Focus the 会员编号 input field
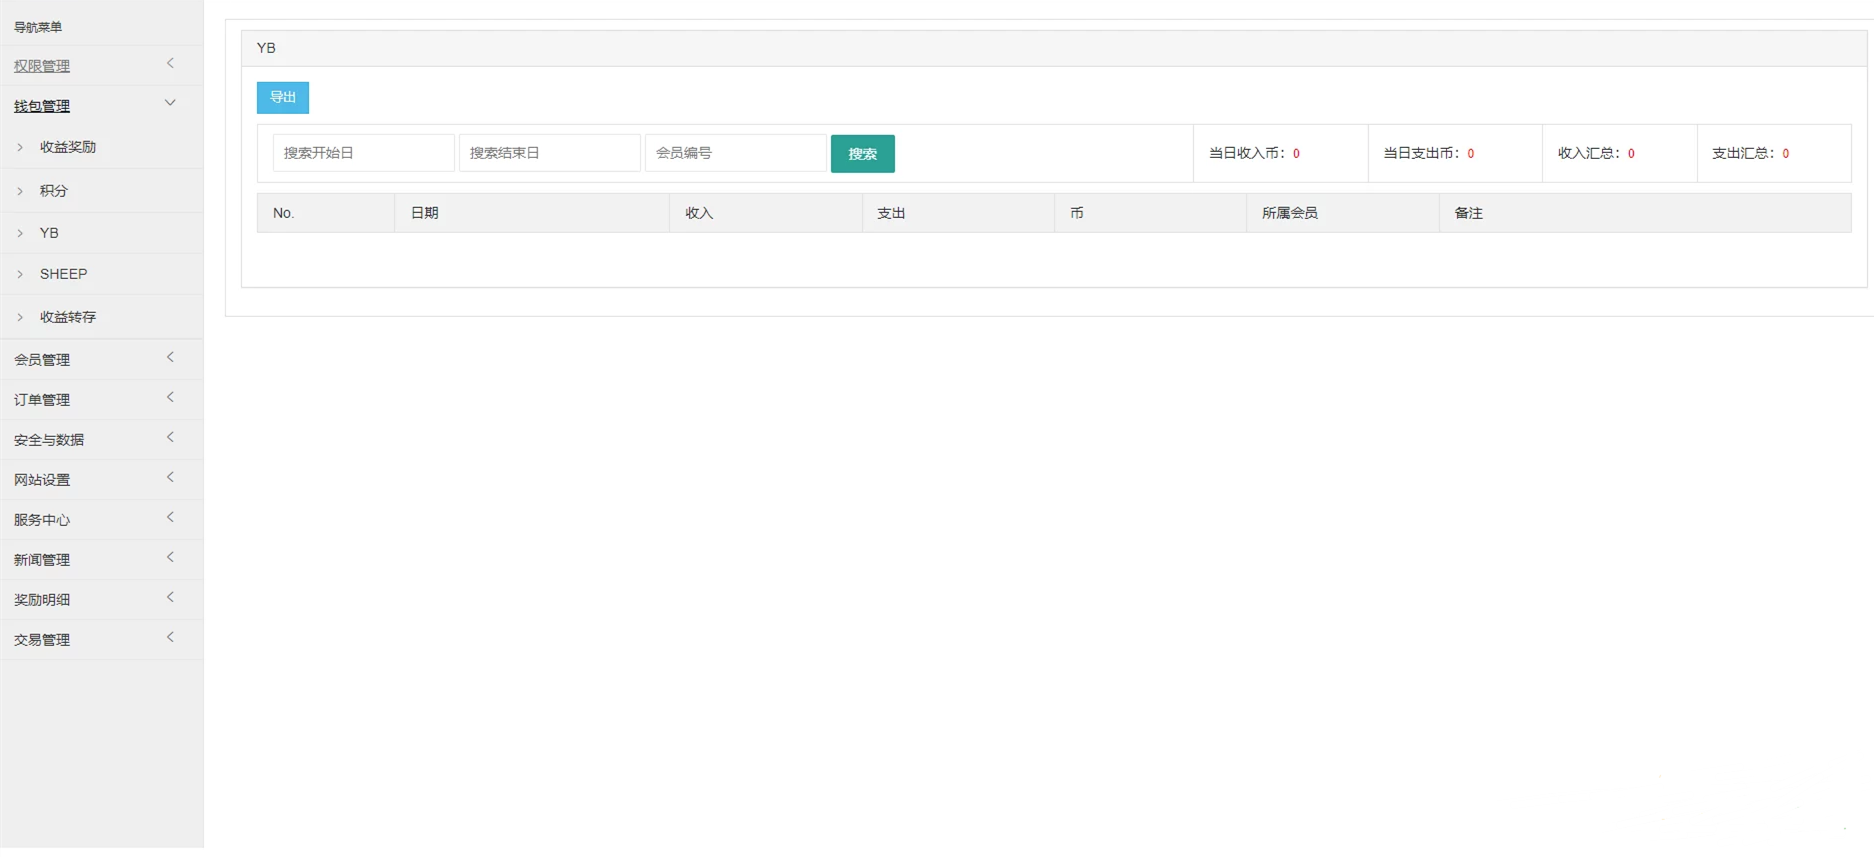 coord(736,153)
